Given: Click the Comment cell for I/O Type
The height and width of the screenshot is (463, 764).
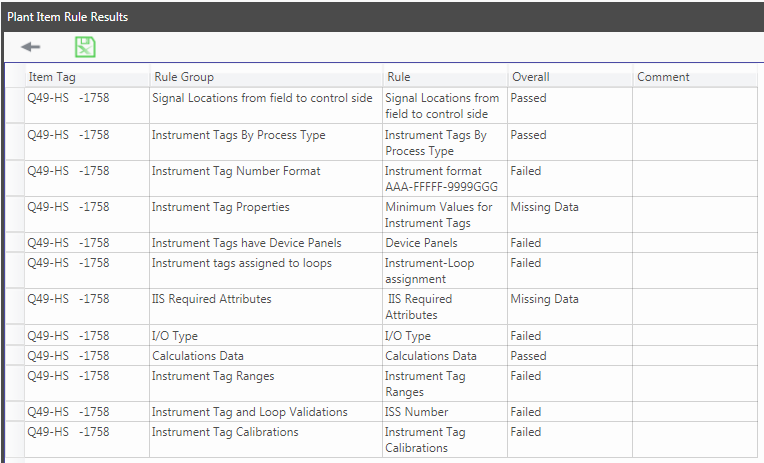Looking at the screenshot, I should click(697, 336).
